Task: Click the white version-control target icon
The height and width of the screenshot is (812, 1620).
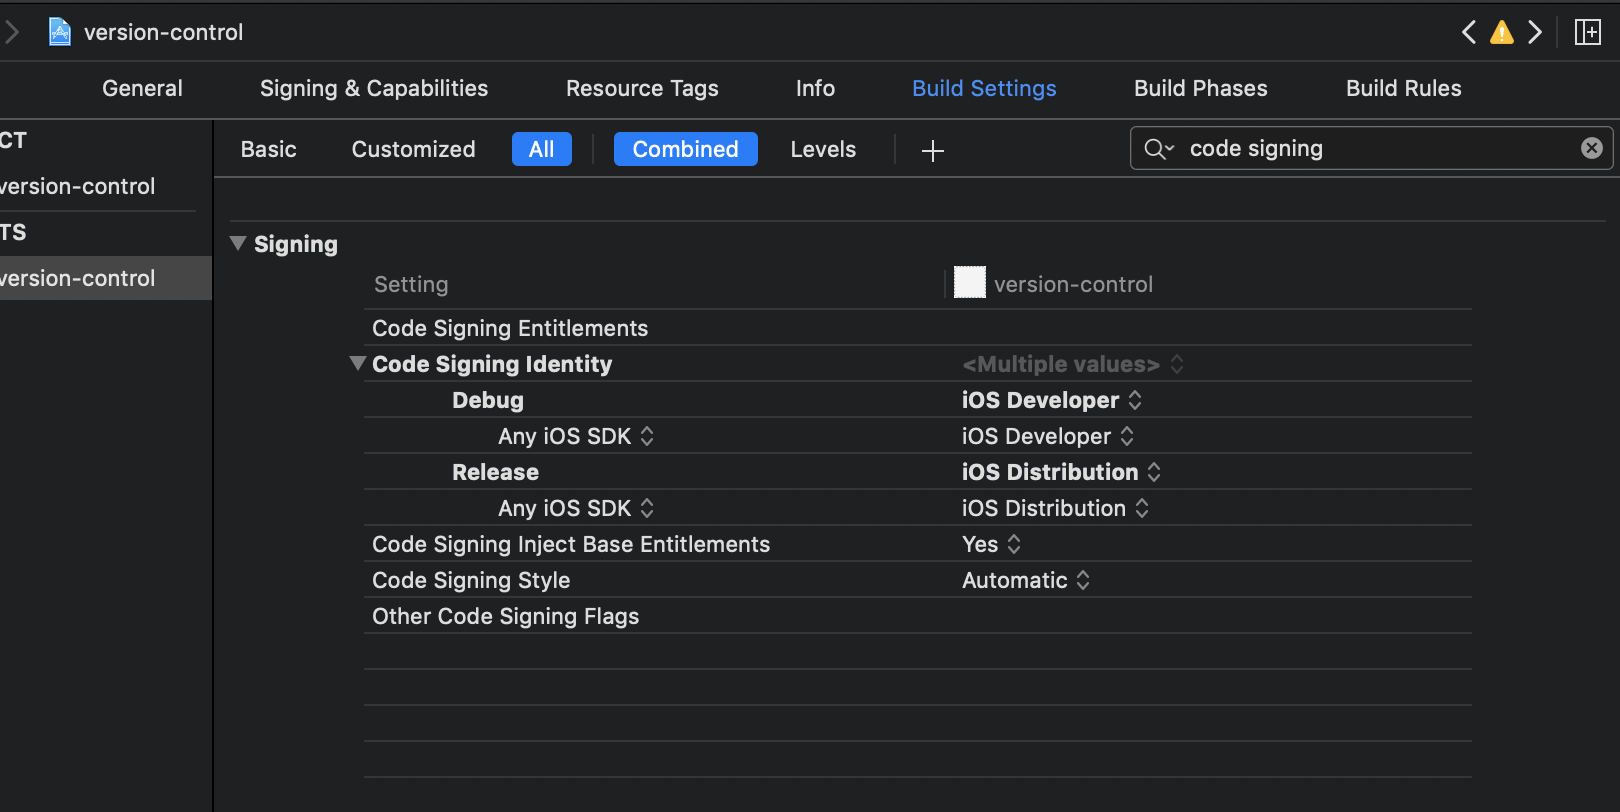Action: pos(970,283)
